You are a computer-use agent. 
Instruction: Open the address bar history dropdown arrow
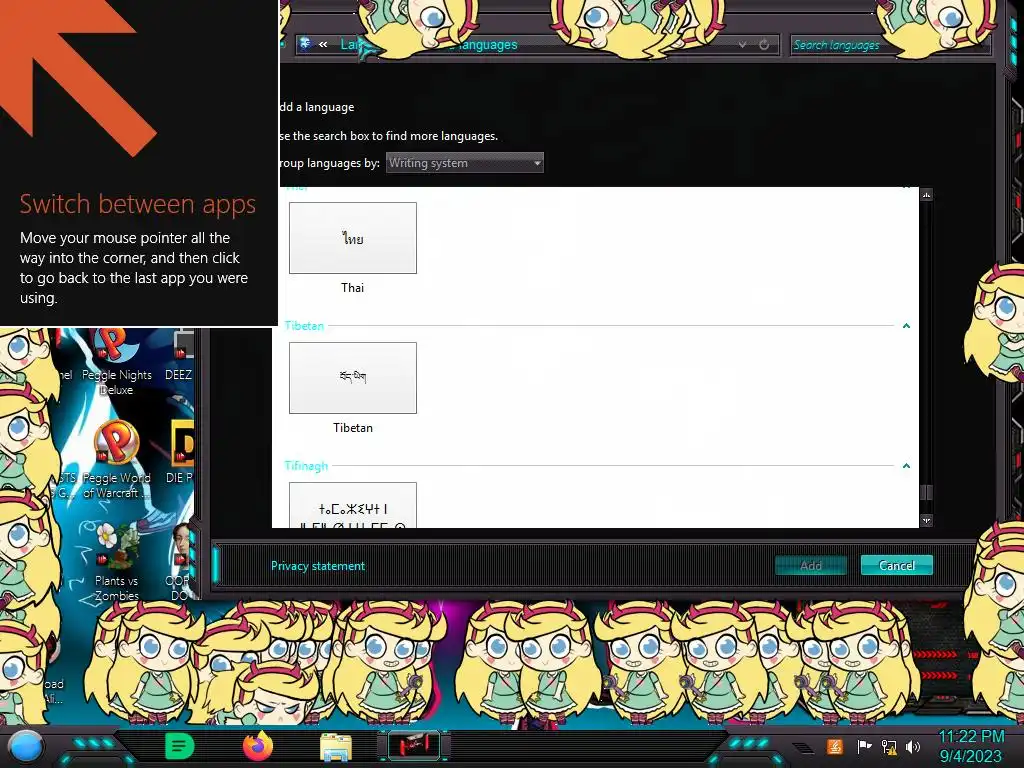click(x=743, y=45)
